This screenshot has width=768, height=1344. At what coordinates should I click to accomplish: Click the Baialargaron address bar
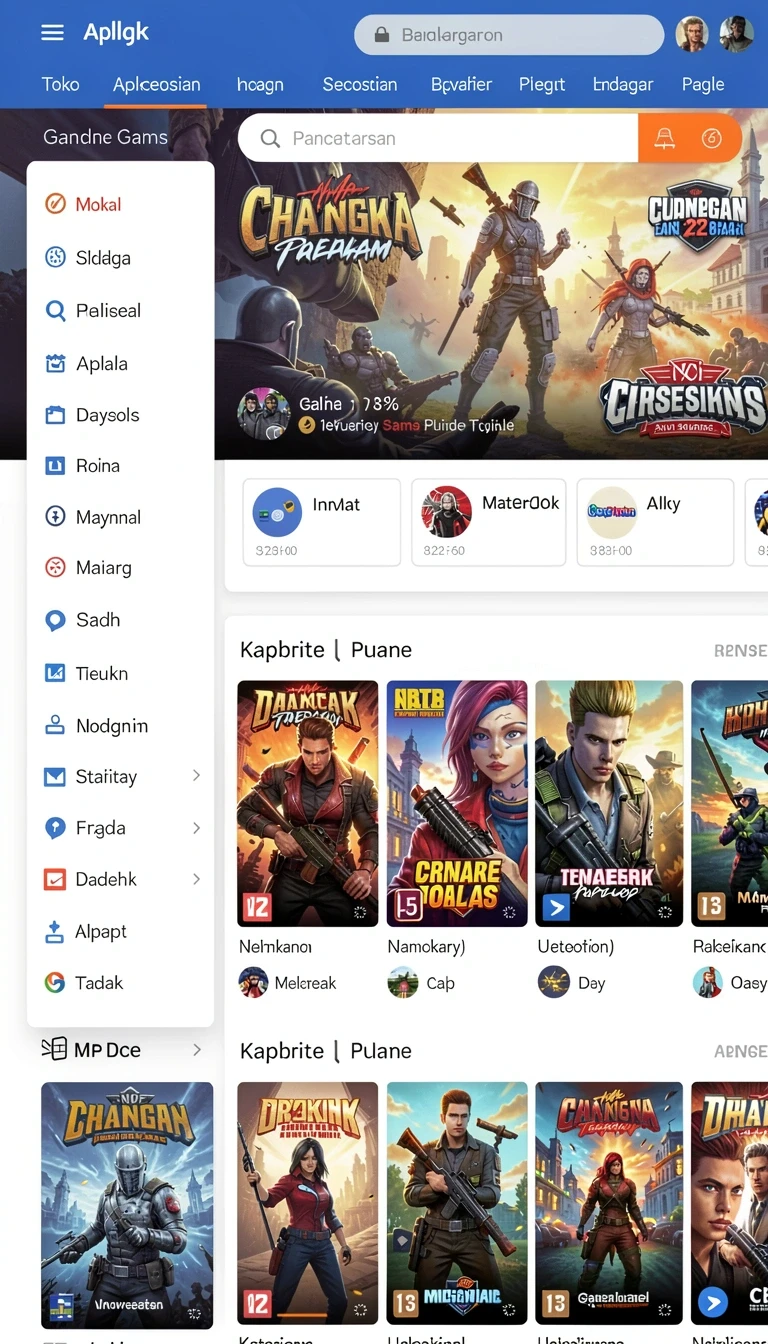pos(509,35)
